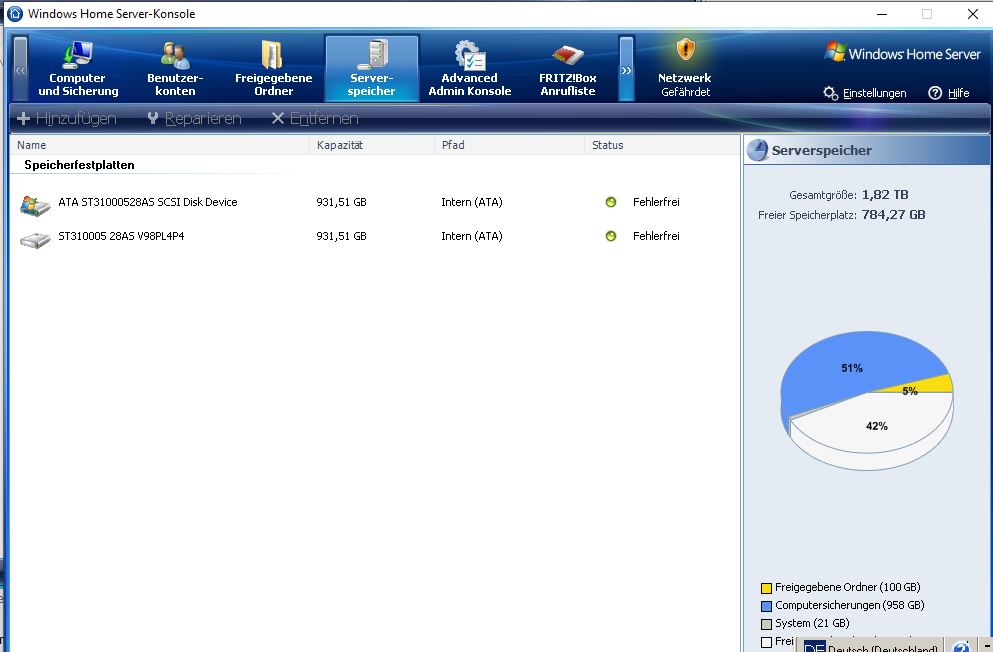Sort list by Name column header
Screen dimensions: 993x652
32,145
